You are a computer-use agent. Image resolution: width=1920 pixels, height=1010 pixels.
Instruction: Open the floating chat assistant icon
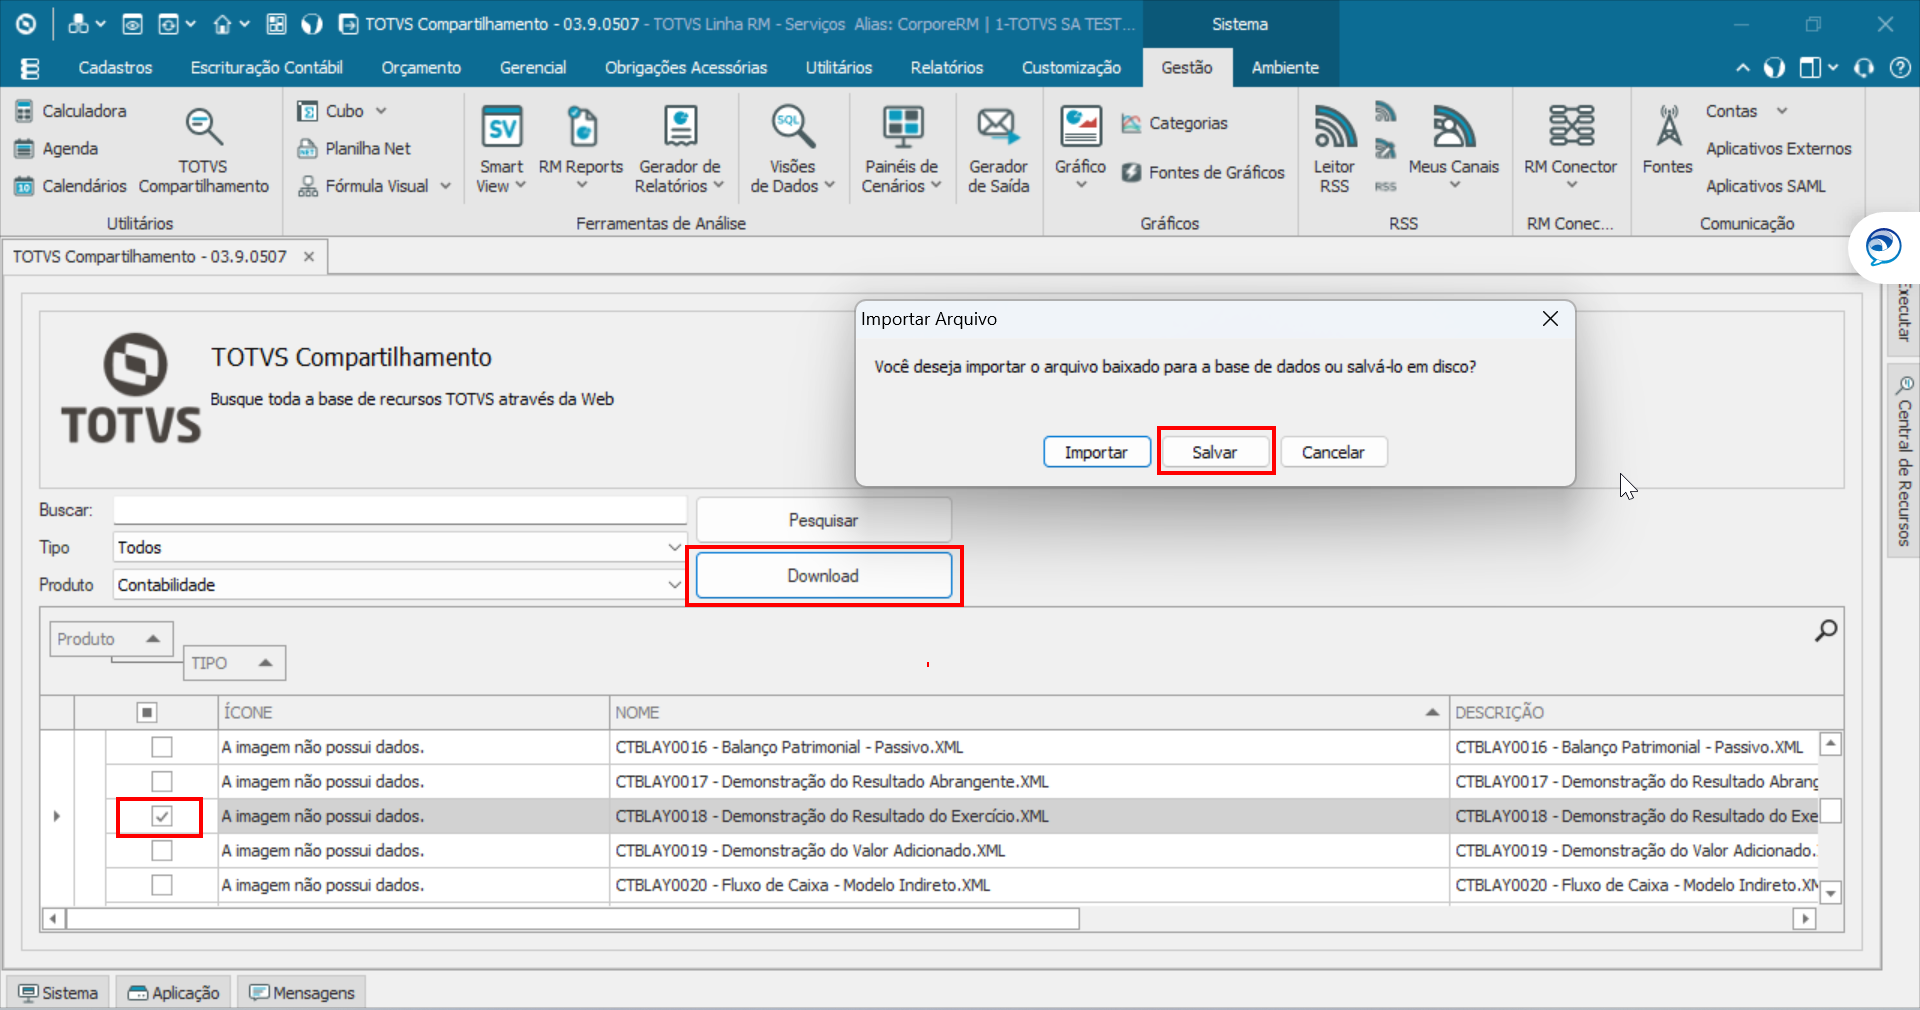1883,246
